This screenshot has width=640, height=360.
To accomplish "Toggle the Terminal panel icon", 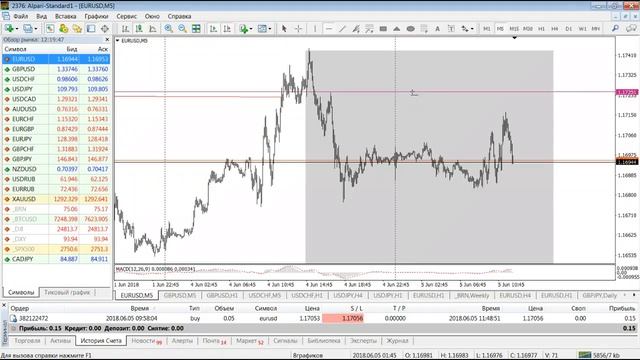I will (91, 29).
